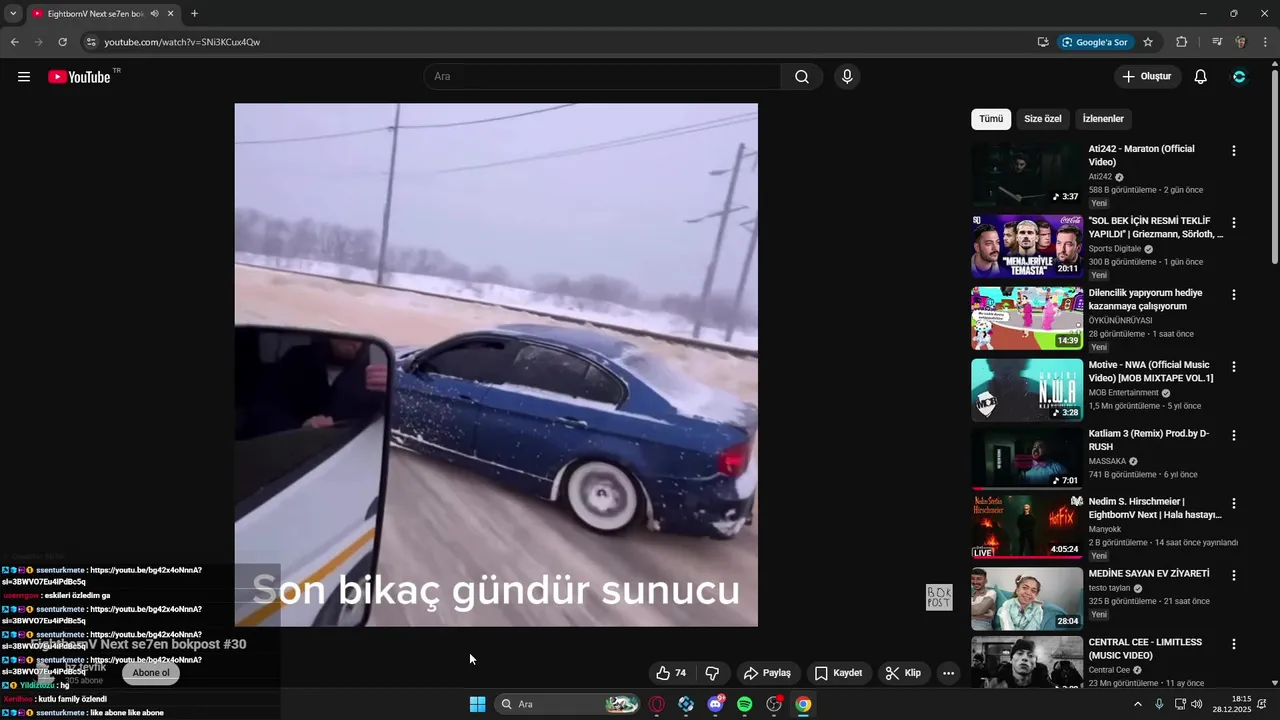The image size is (1280, 720).
Task: Expand the tab search dropdown arrow
Action: pos(13,14)
